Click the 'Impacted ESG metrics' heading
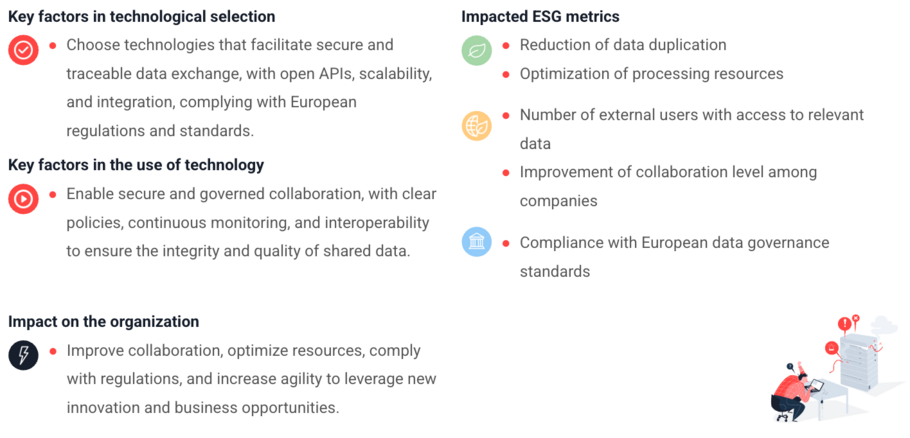 point(540,16)
